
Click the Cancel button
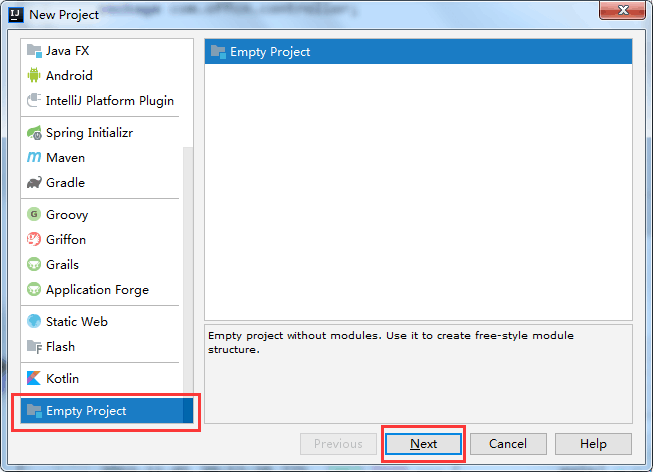[508, 444]
